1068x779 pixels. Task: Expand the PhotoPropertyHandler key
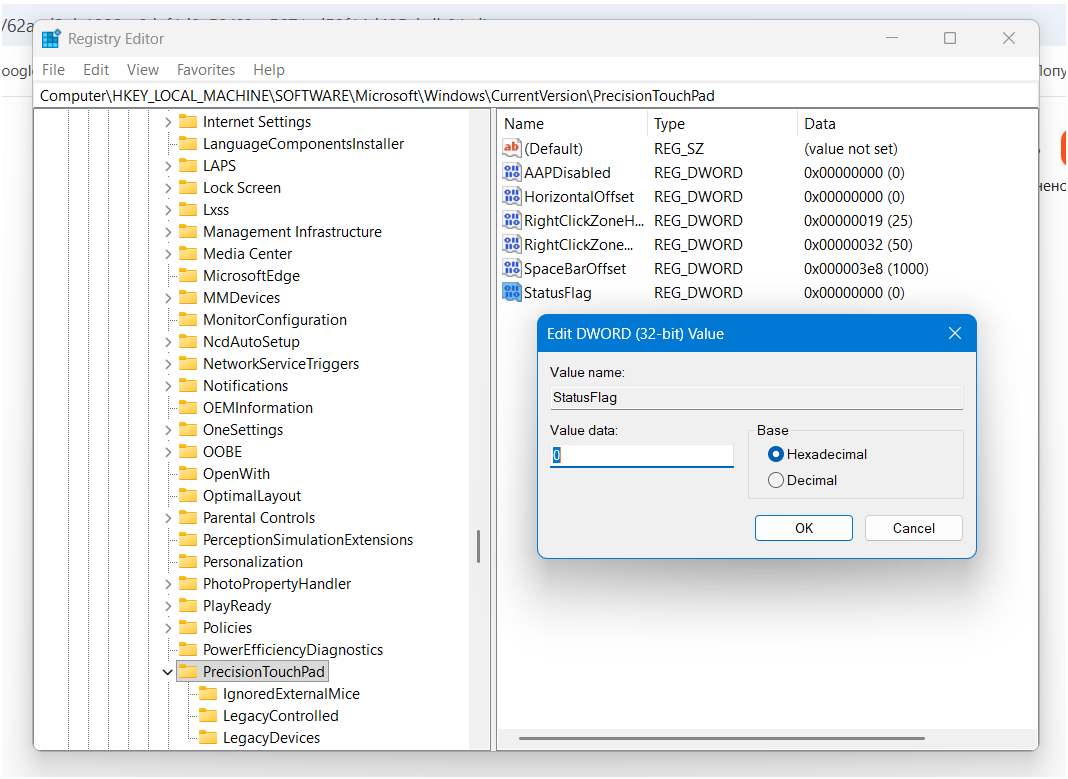click(168, 584)
